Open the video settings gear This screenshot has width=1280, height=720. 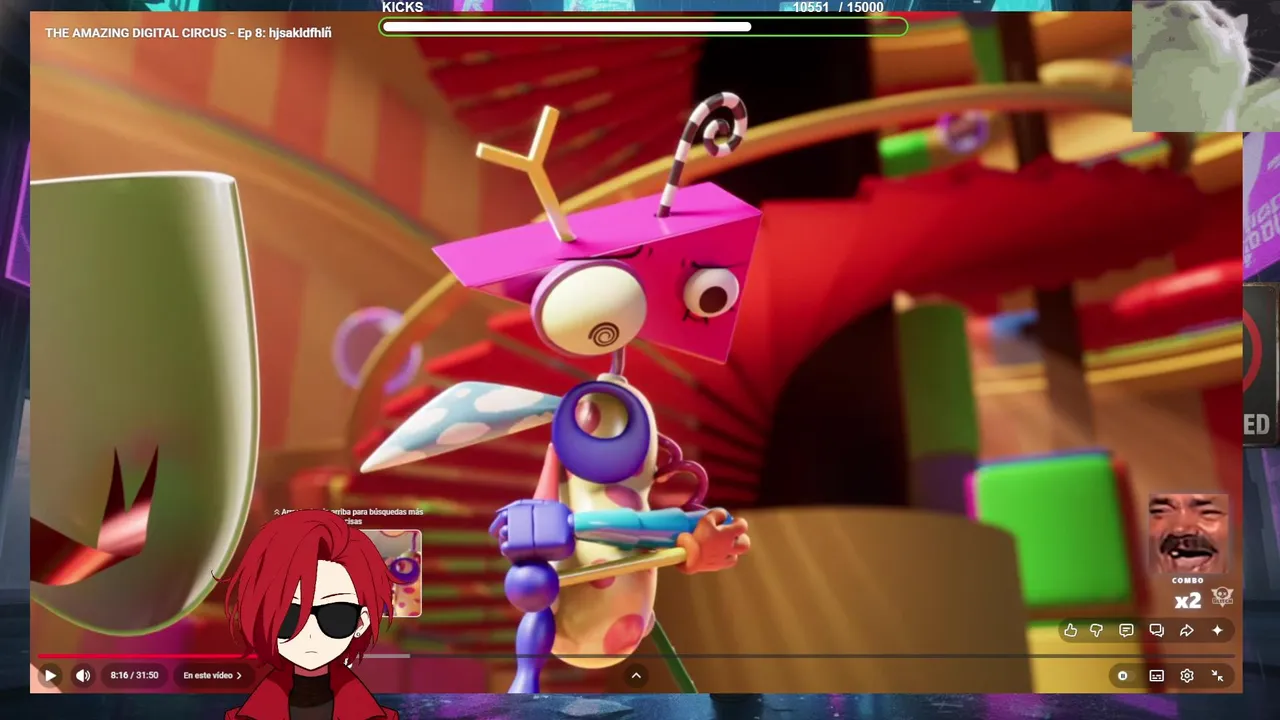(1187, 676)
